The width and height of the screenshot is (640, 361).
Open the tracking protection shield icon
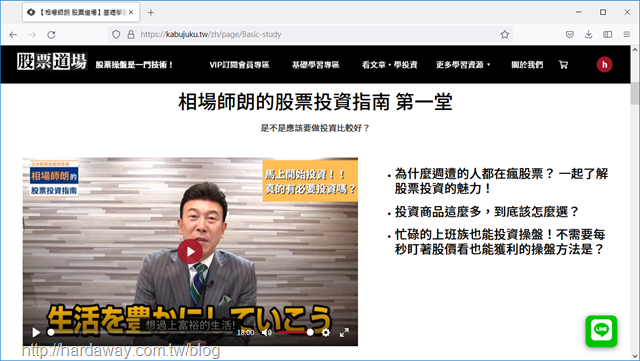coord(116,35)
